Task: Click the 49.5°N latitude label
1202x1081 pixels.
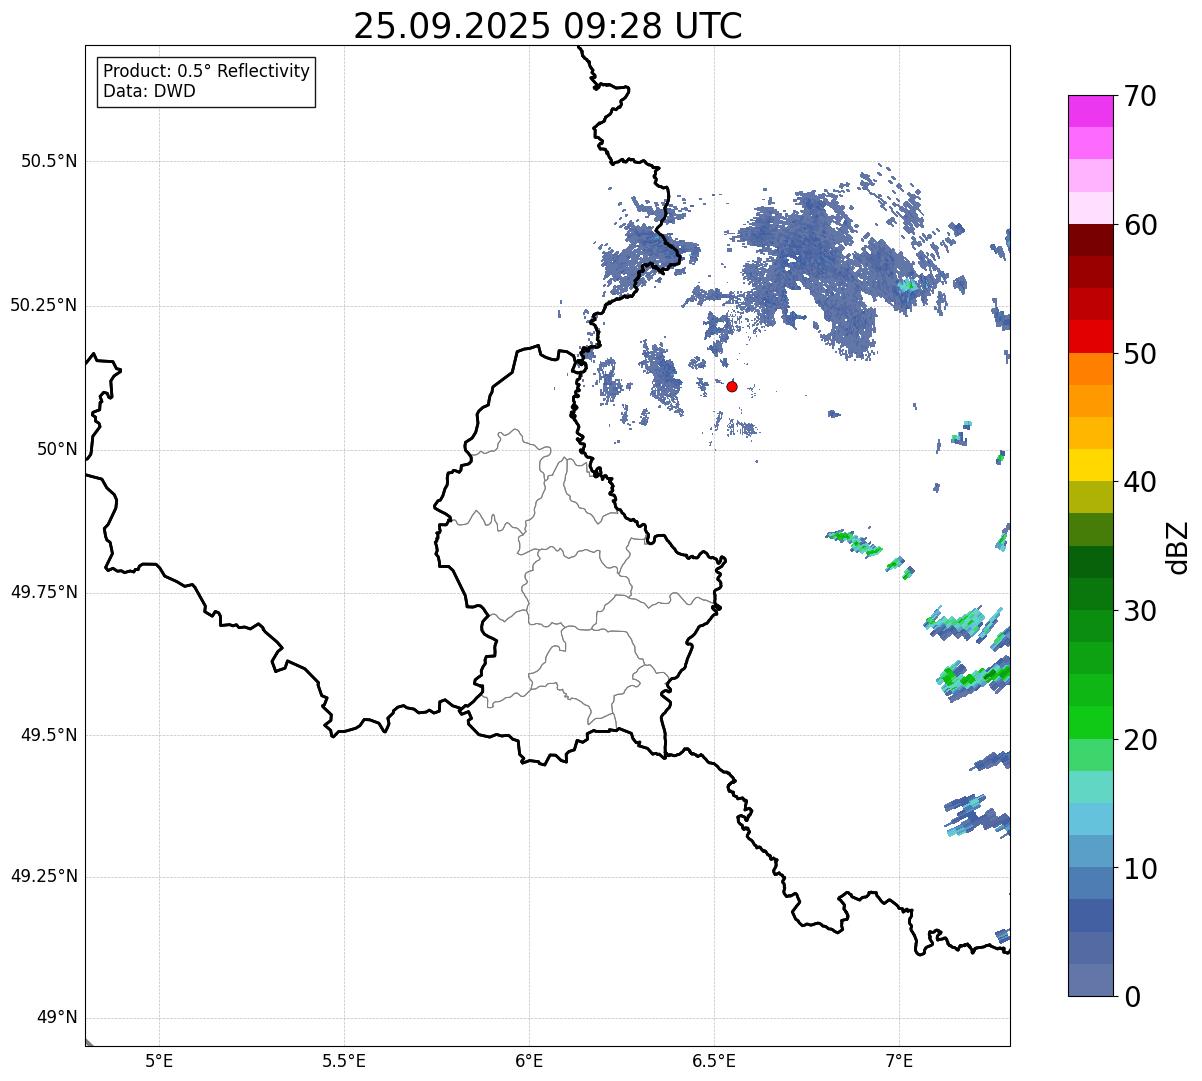Action: coord(49,735)
